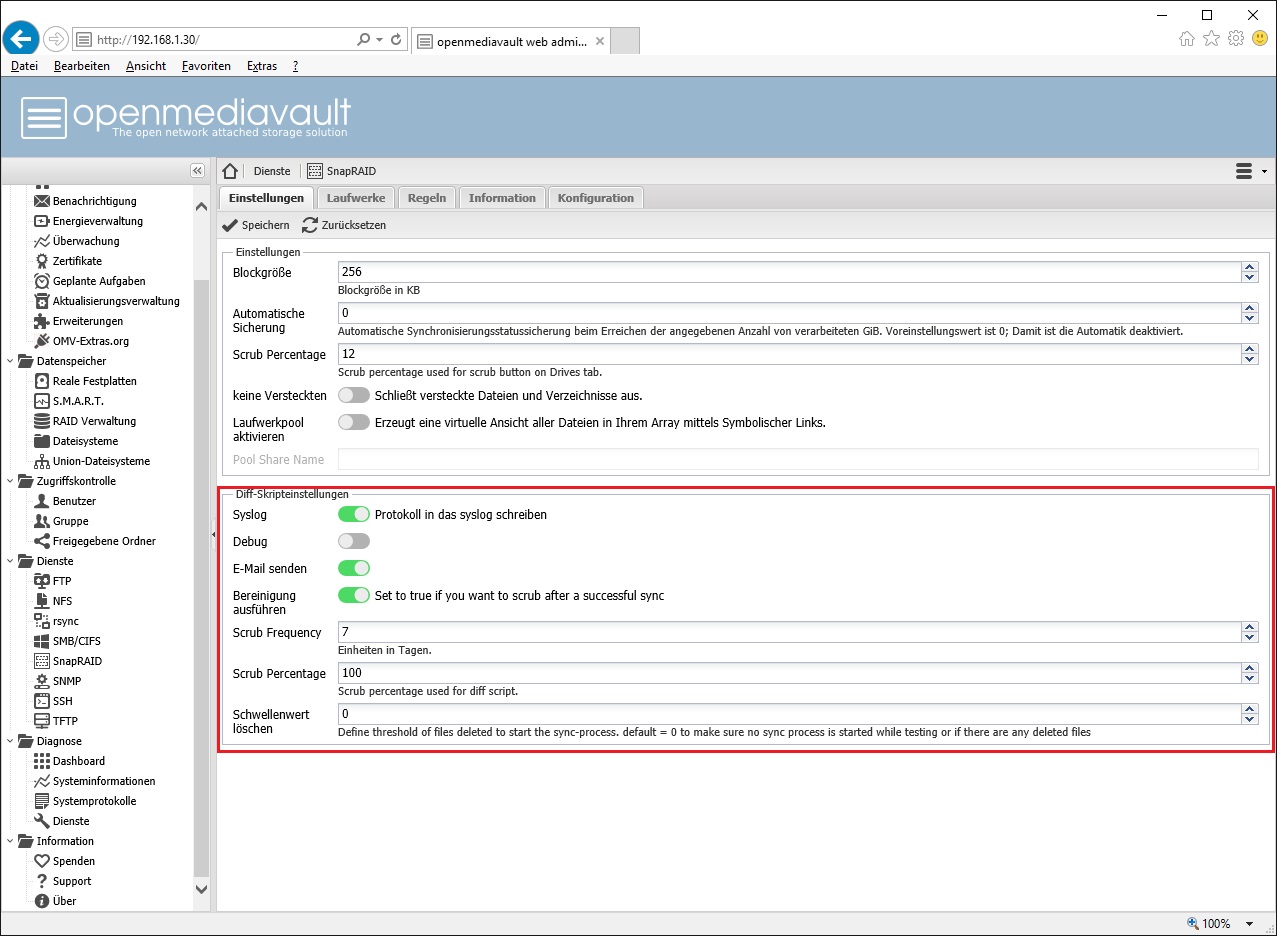Disable the 'E-Mail senden' toggle
Image resolution: width=1277 pixels, height=936 pixels.
click(354, 568)
